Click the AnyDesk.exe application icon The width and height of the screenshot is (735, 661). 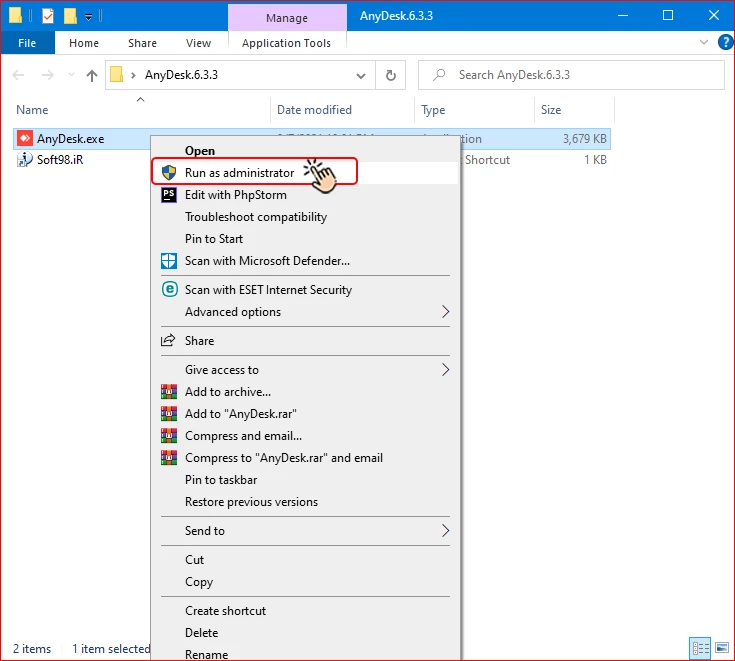24,138
